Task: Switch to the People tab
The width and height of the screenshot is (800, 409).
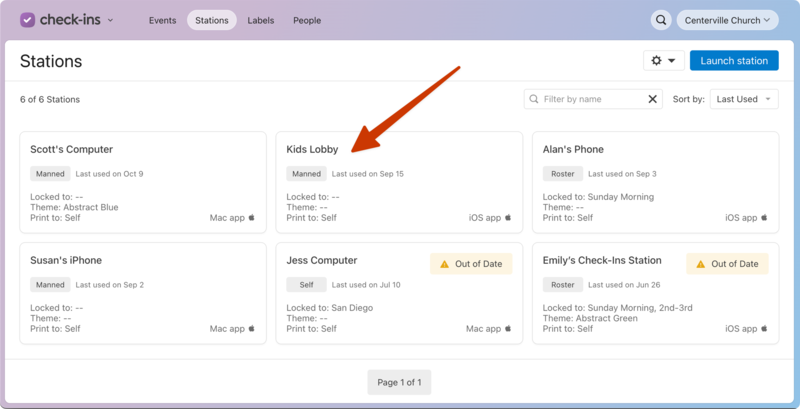Action: tap(307, 20)
